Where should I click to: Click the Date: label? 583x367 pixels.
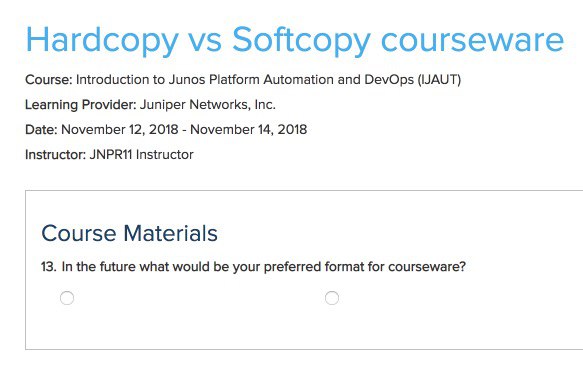41,130
